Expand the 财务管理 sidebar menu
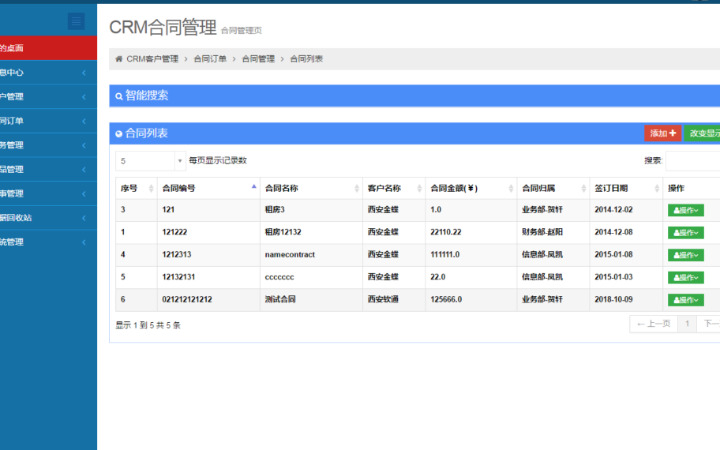This screenshot has width=720, height=450. 48,145
